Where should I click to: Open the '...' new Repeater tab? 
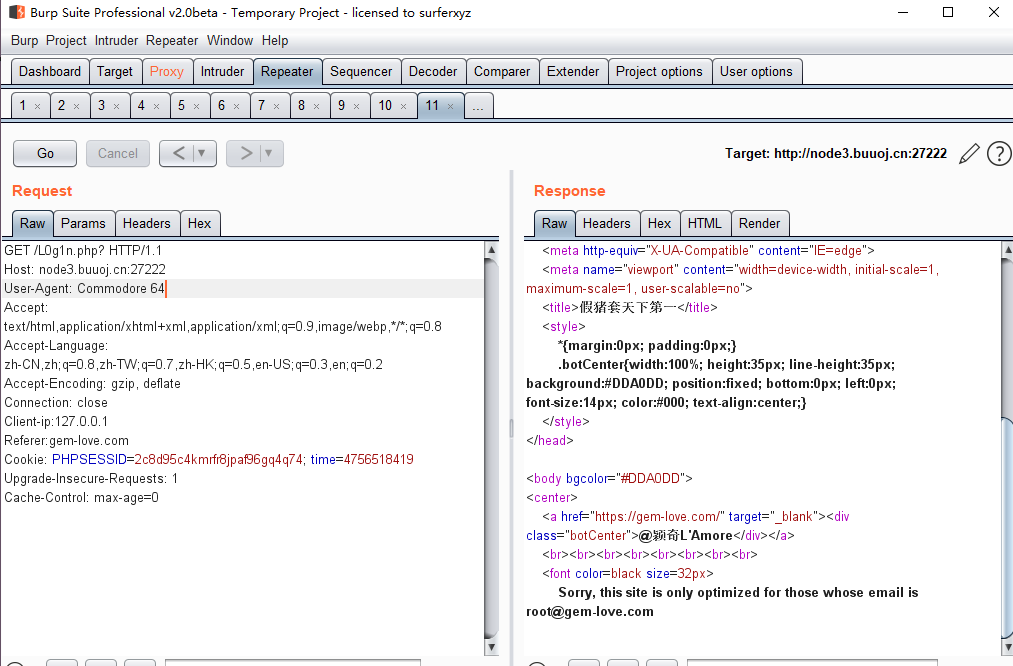[479, 106]
